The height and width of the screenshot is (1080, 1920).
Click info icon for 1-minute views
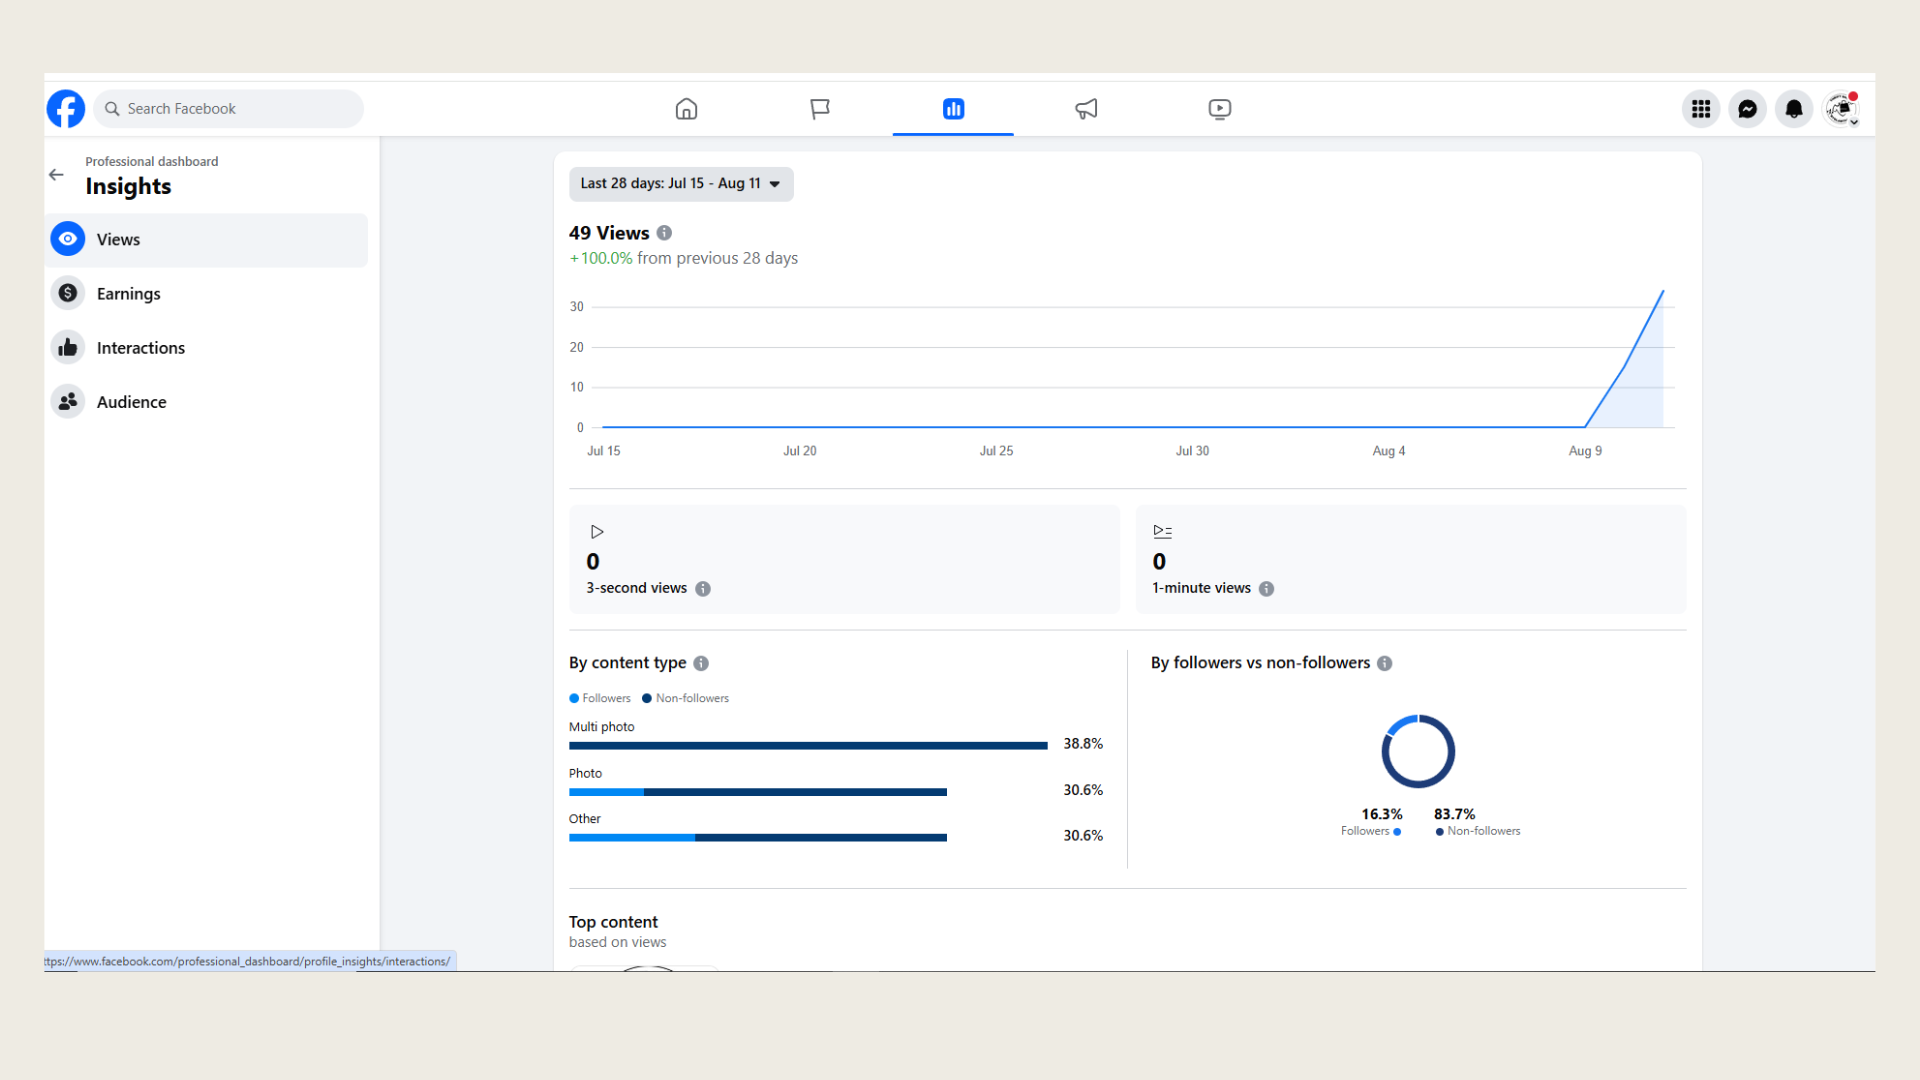pyautogui.click(x=1266, y=589)
